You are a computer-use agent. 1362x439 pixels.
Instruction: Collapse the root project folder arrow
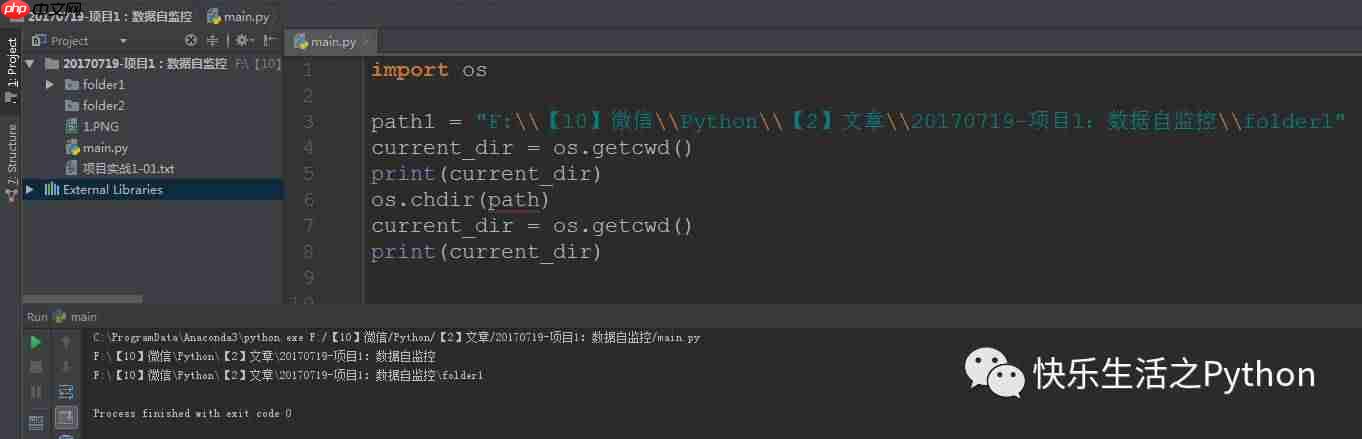[x=29, y=64]
